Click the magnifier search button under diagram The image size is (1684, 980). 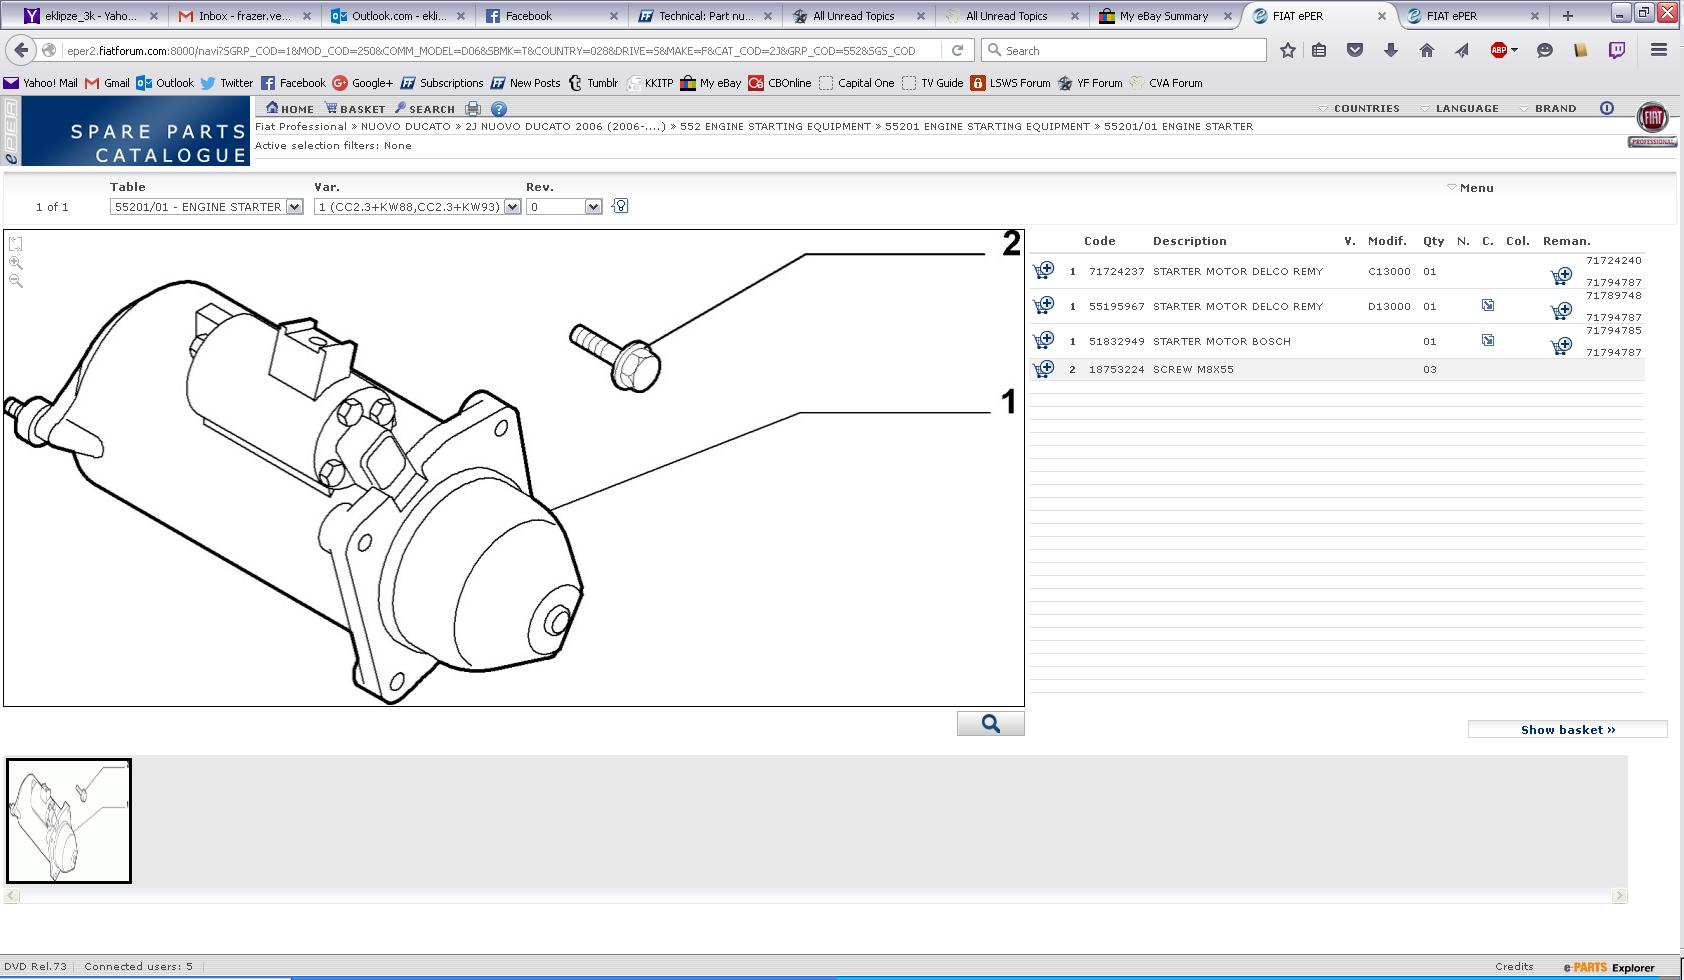pyautogui.click(x=990, y=724)
